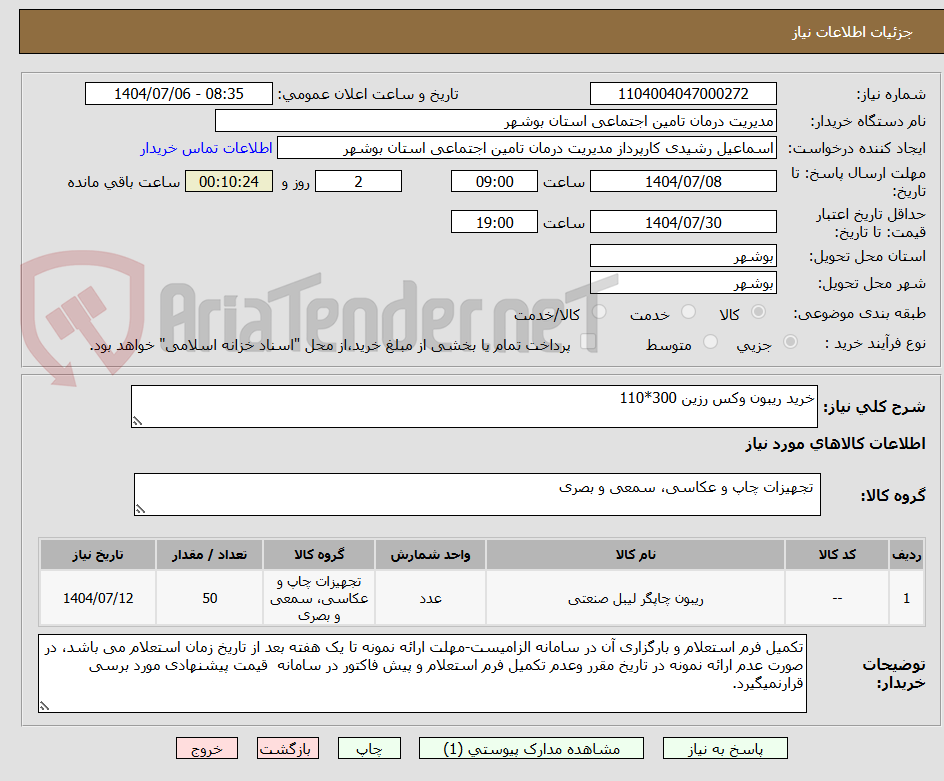Screen dimensions: 944x781
Task: Select the کالا radio button
Action: point(759,312)
